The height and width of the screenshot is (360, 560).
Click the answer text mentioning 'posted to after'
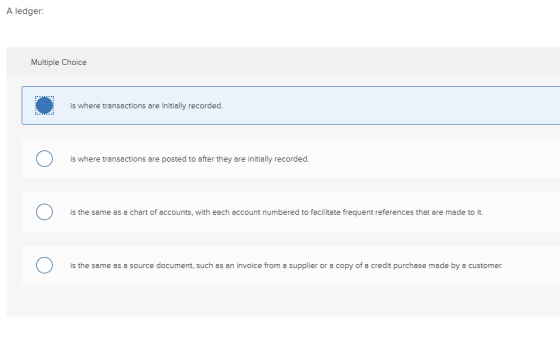click(189, 159)
